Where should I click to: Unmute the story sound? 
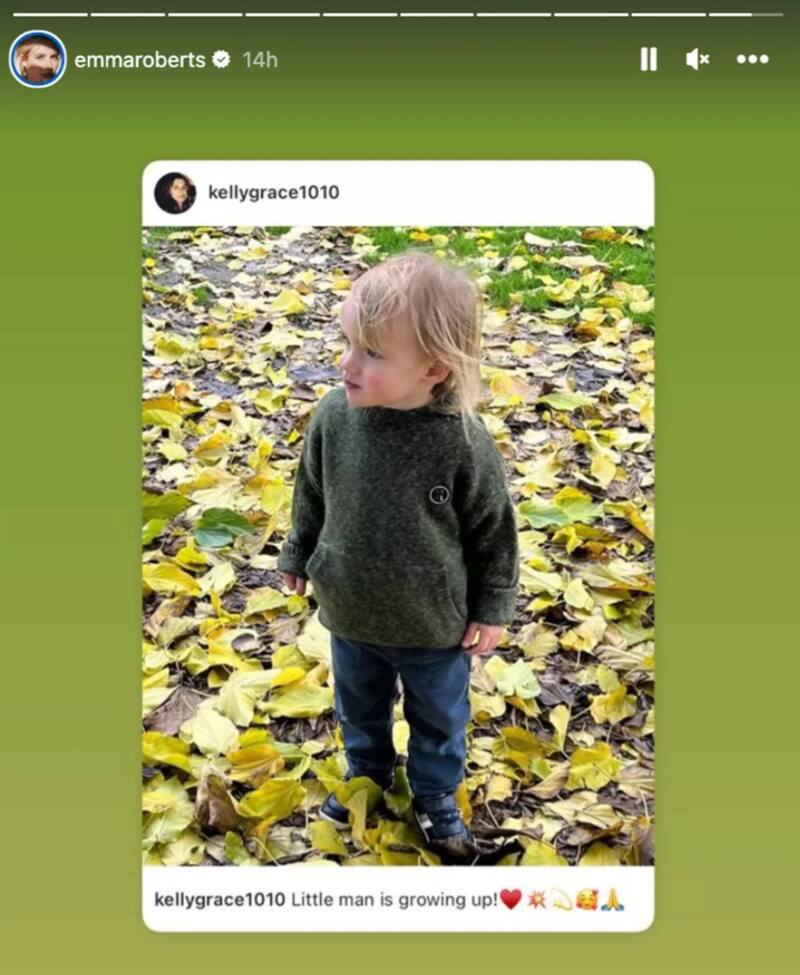(697, 60)
